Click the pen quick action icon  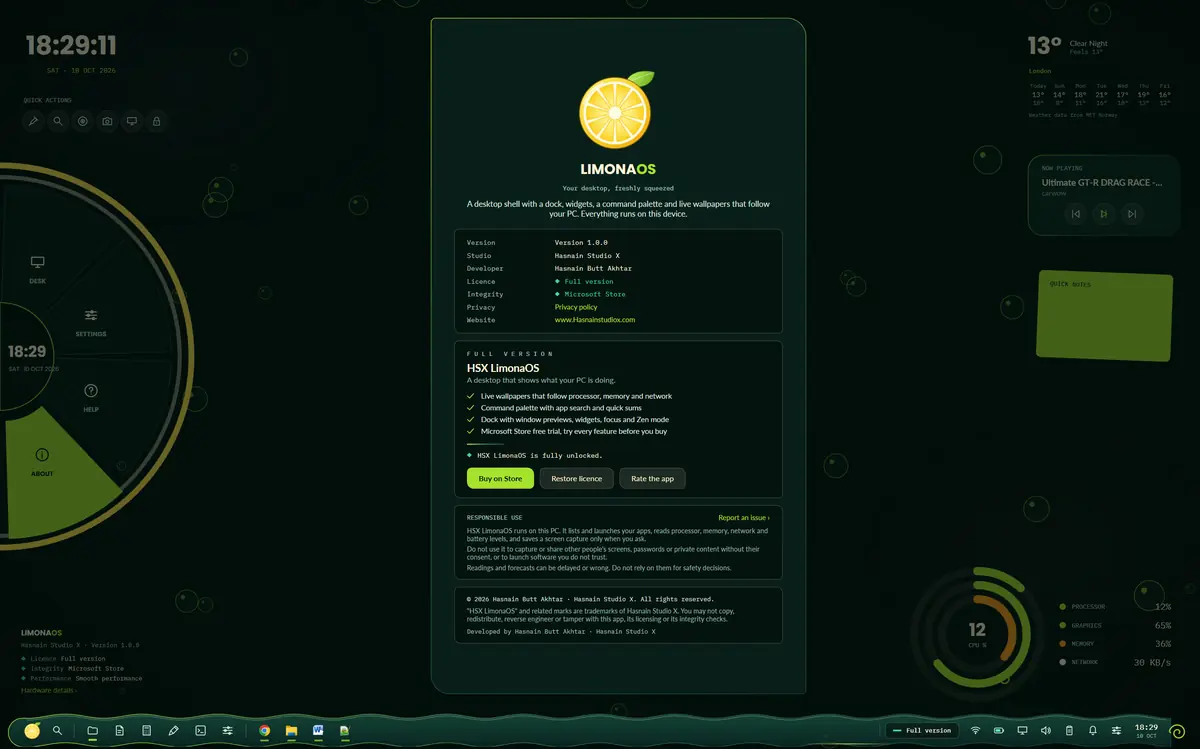(34, 121)
